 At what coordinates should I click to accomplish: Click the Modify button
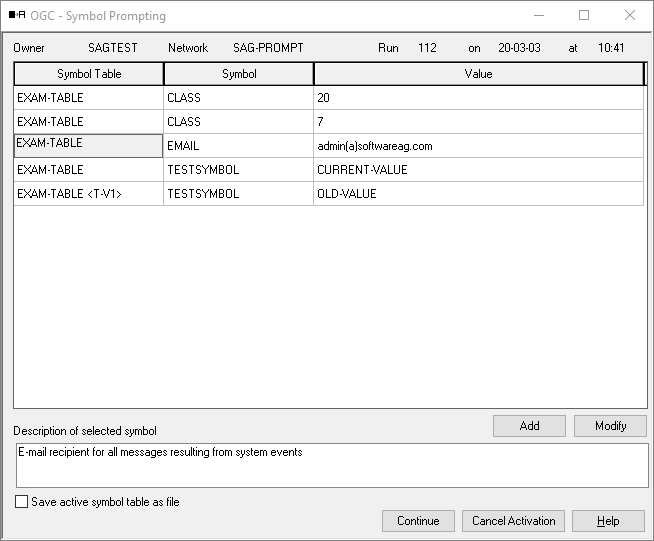coord(610,426)
